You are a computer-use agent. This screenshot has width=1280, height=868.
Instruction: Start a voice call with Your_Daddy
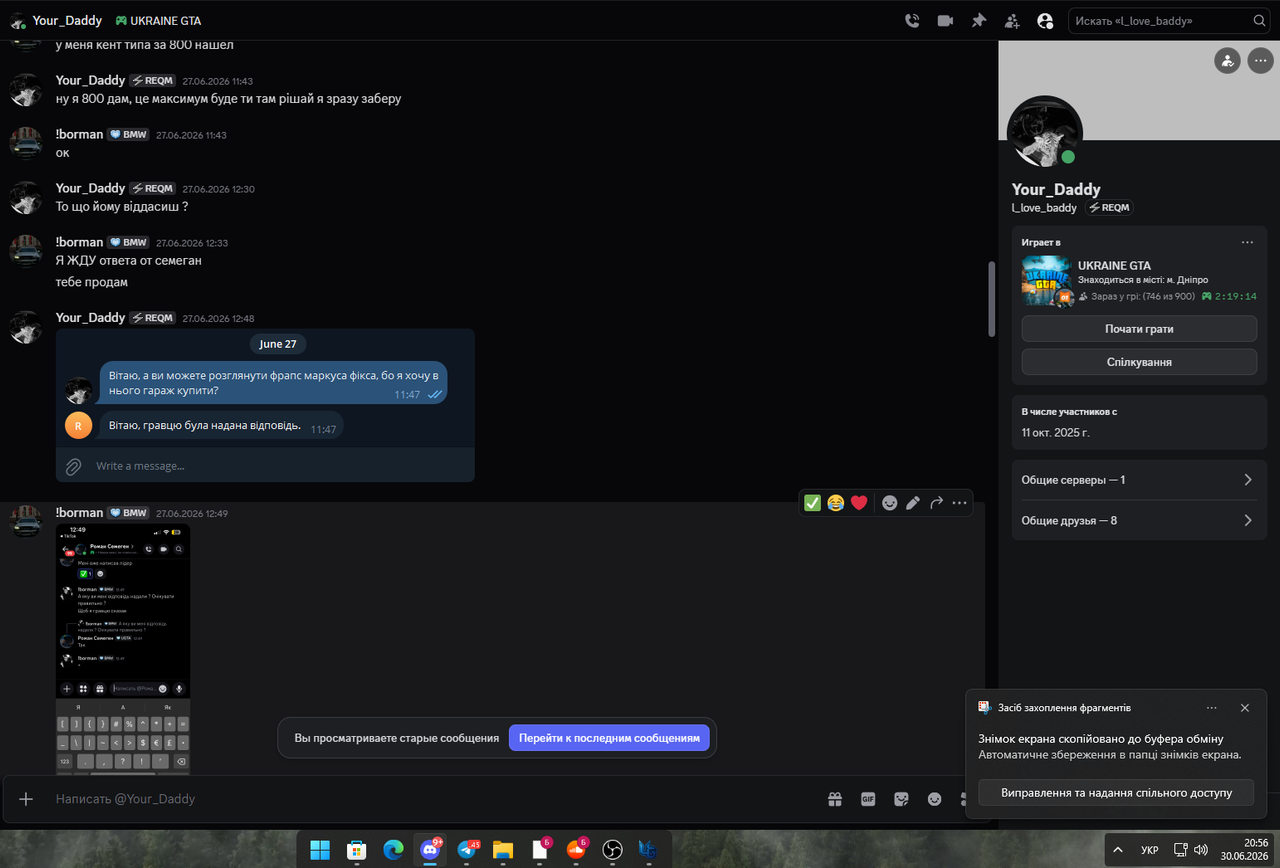coord(912,20)
